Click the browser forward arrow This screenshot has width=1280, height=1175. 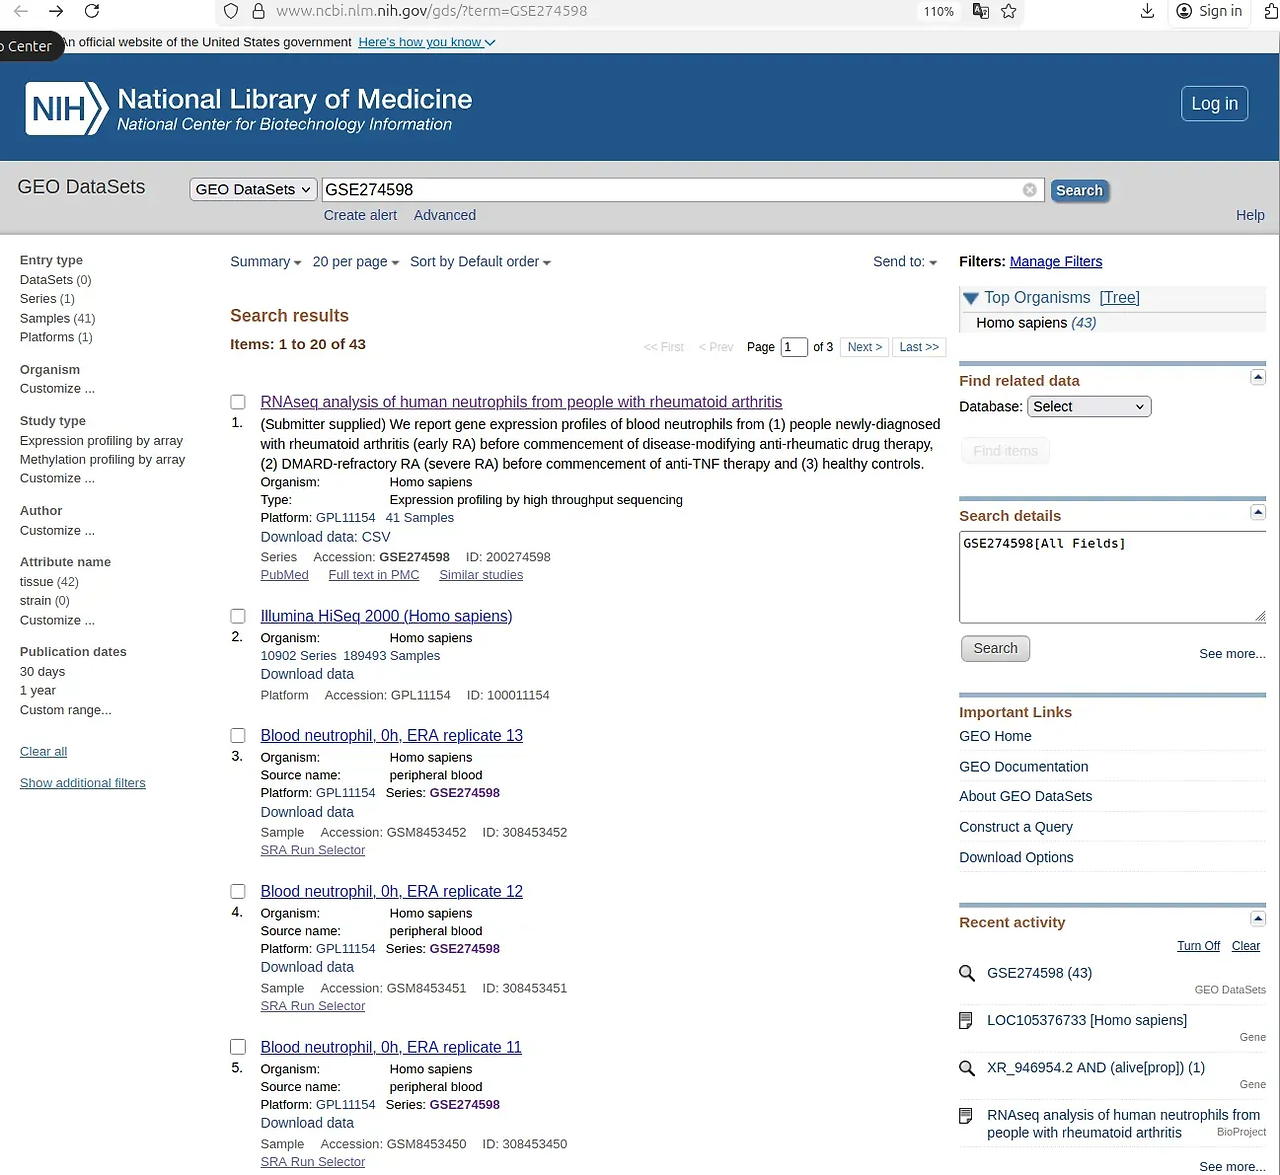coord(56,11)
